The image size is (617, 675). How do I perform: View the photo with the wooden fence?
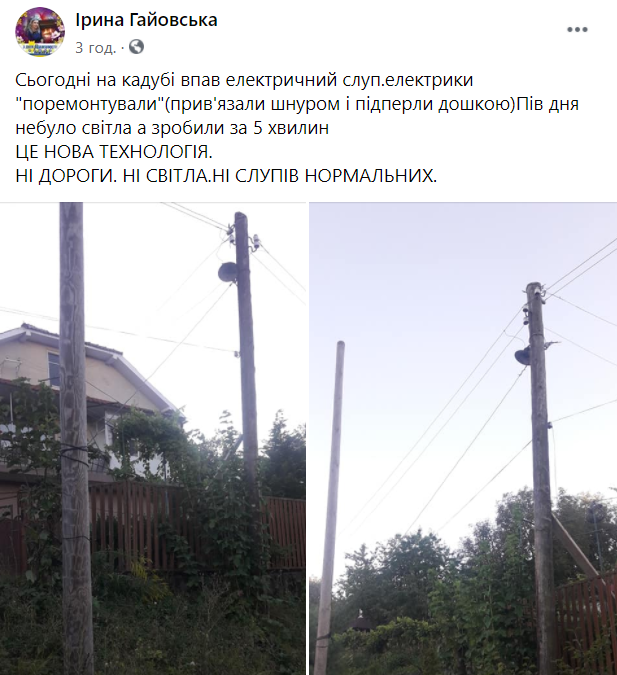click(x=153, y=438)
